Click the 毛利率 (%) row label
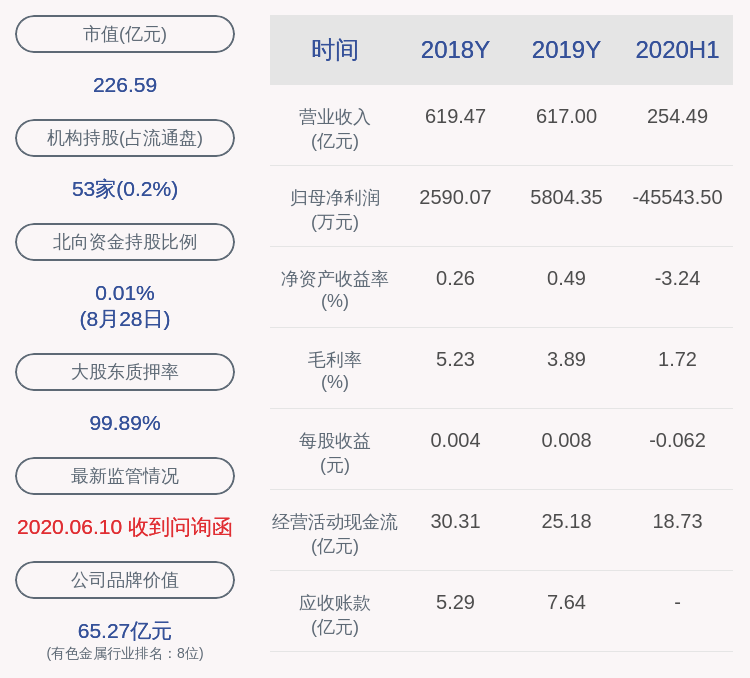750x678 pixels. point(335,371)
